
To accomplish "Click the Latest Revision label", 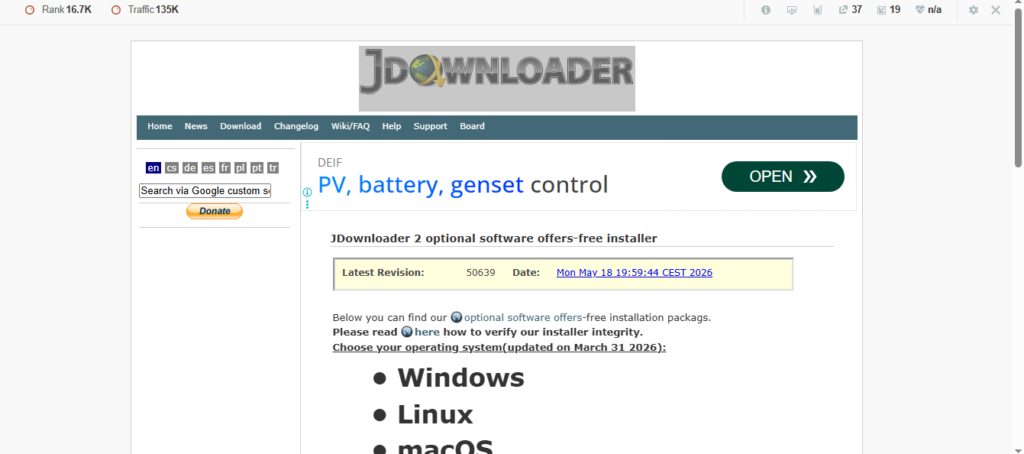I will pyautogui.click(x=383, y=272).
